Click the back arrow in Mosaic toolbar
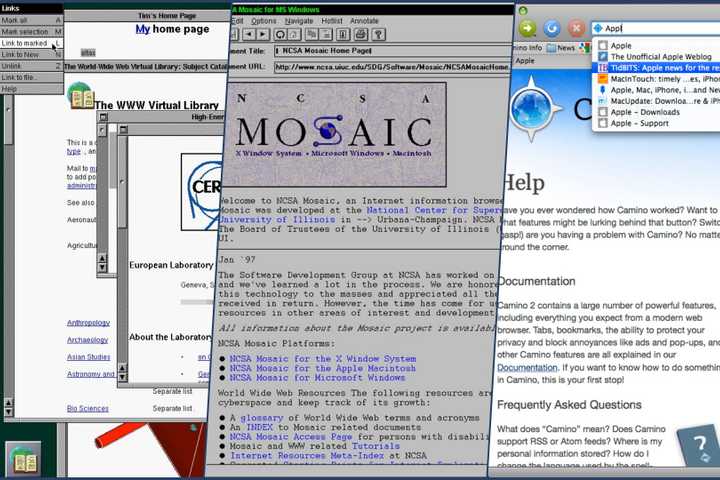The width and height of the screenshot is (720, 480). [x=248, y=34]
